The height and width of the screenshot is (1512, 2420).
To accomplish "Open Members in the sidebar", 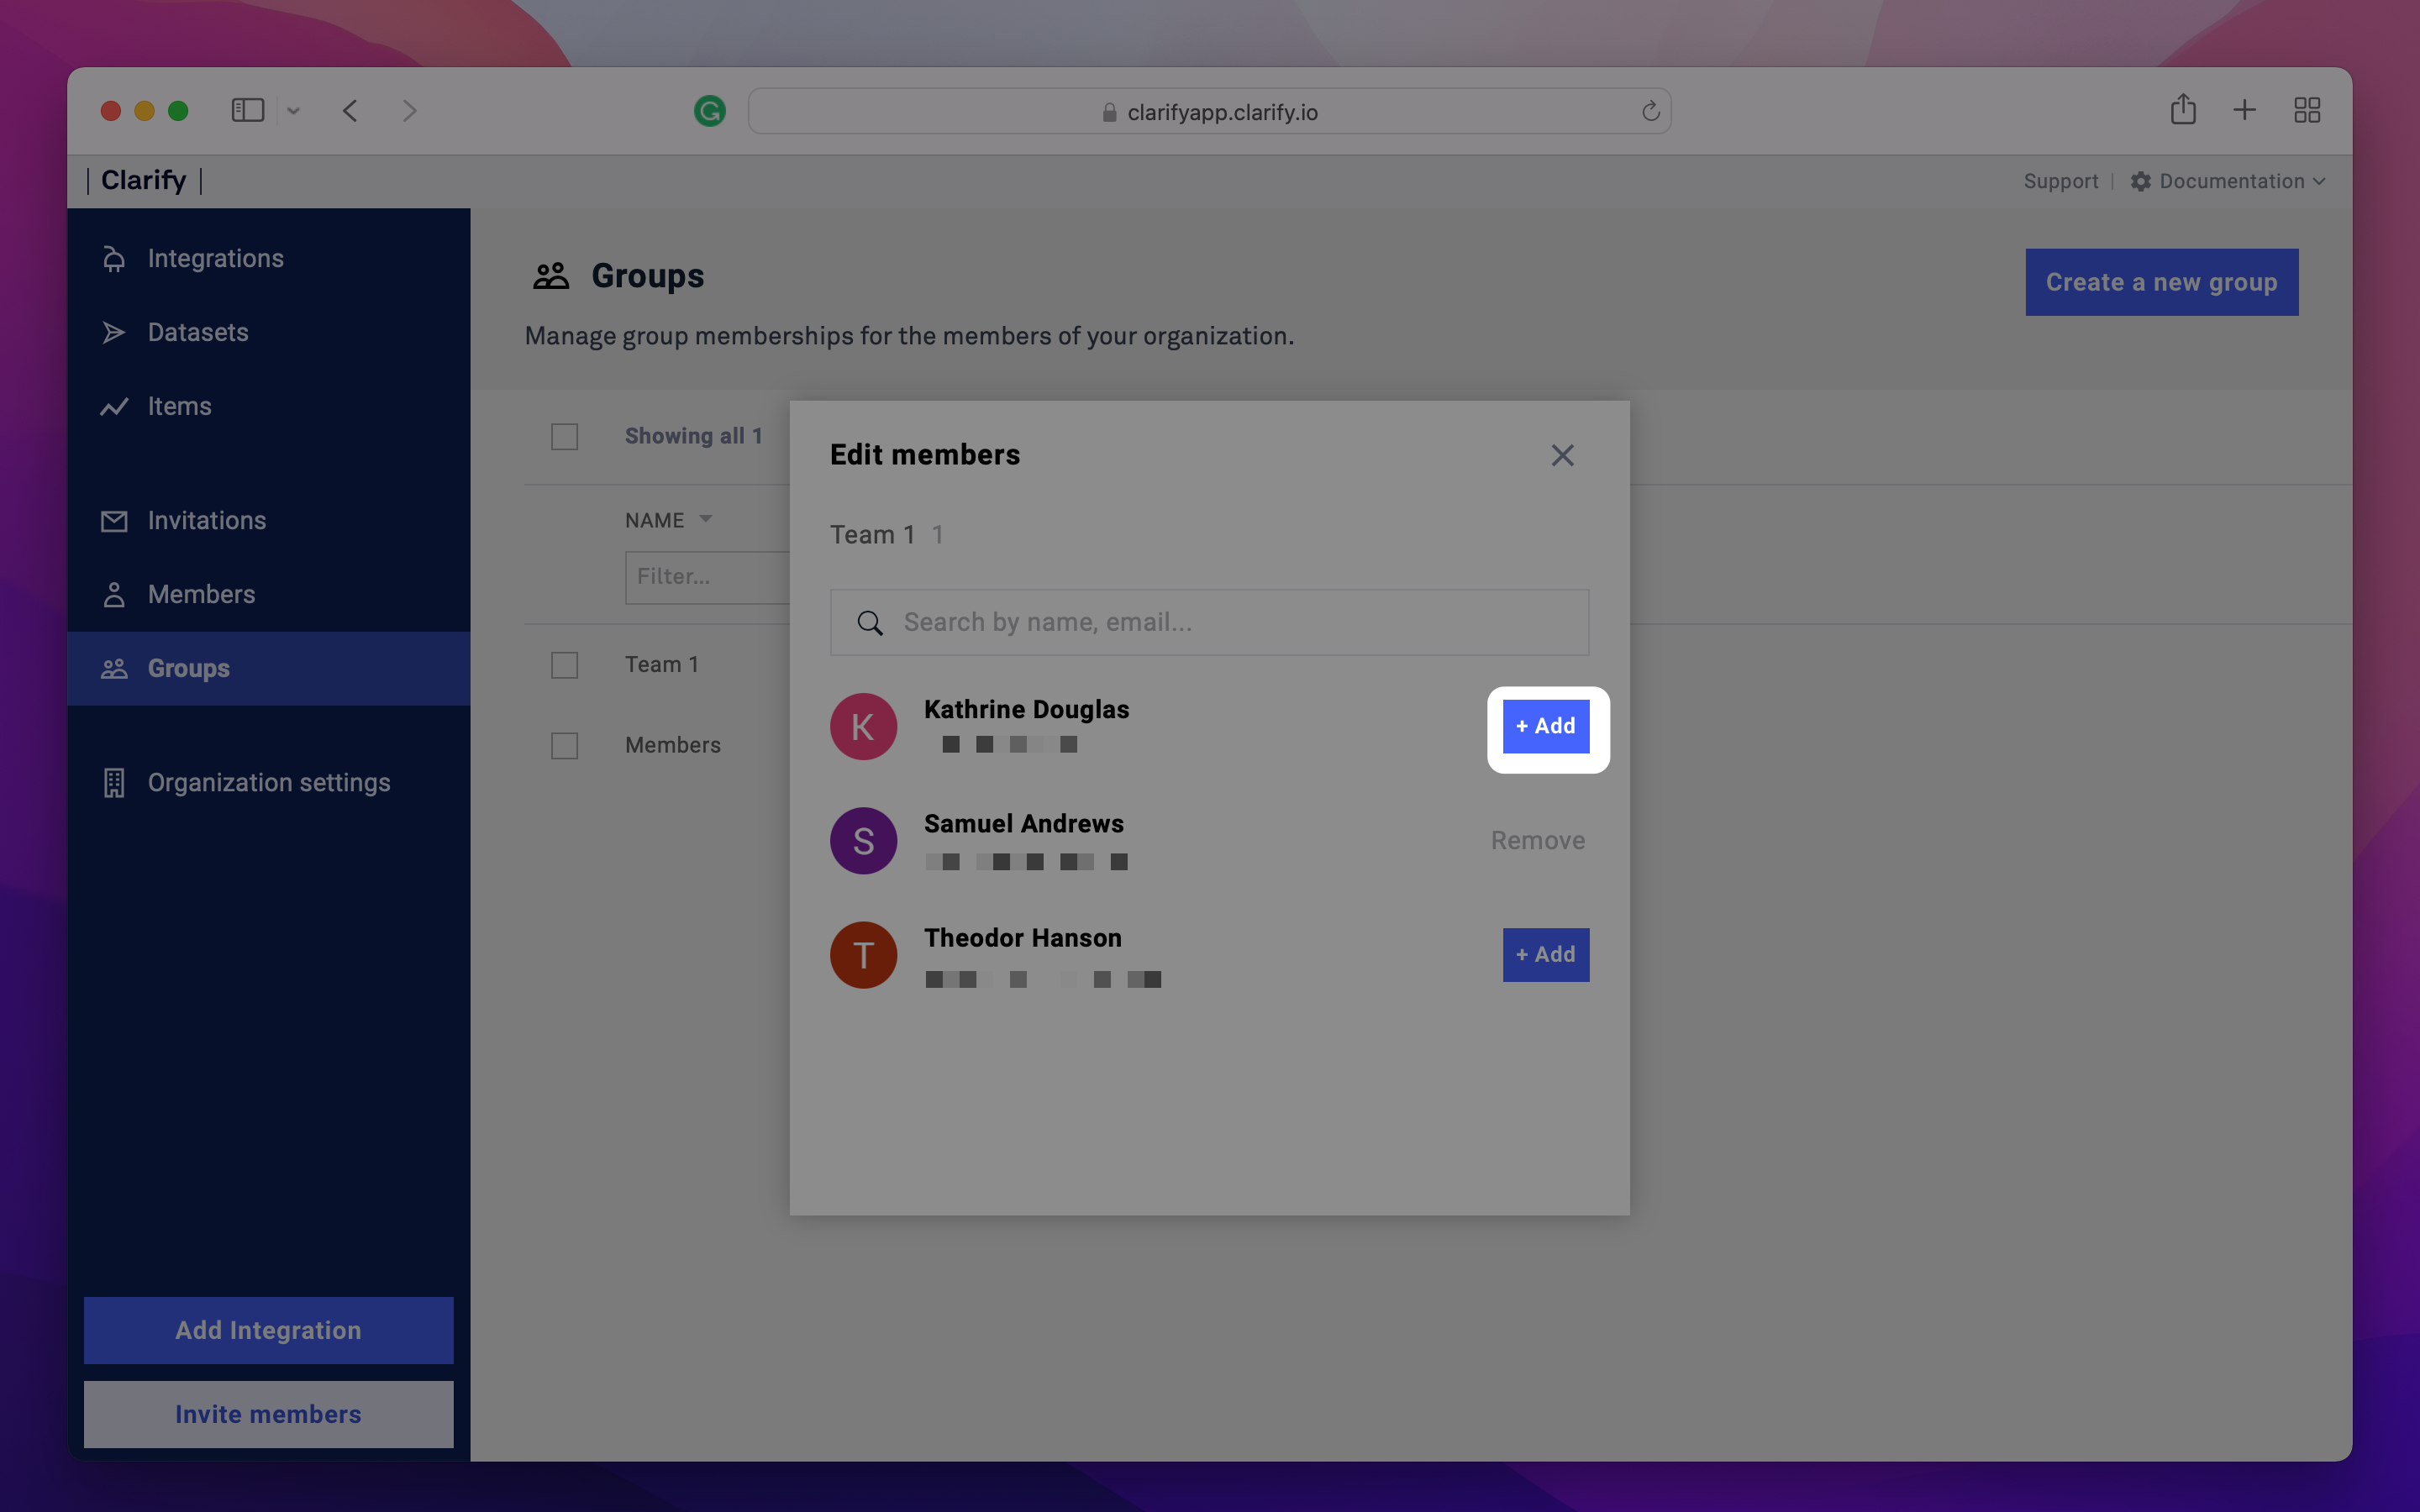I will [x=201, y=594].
